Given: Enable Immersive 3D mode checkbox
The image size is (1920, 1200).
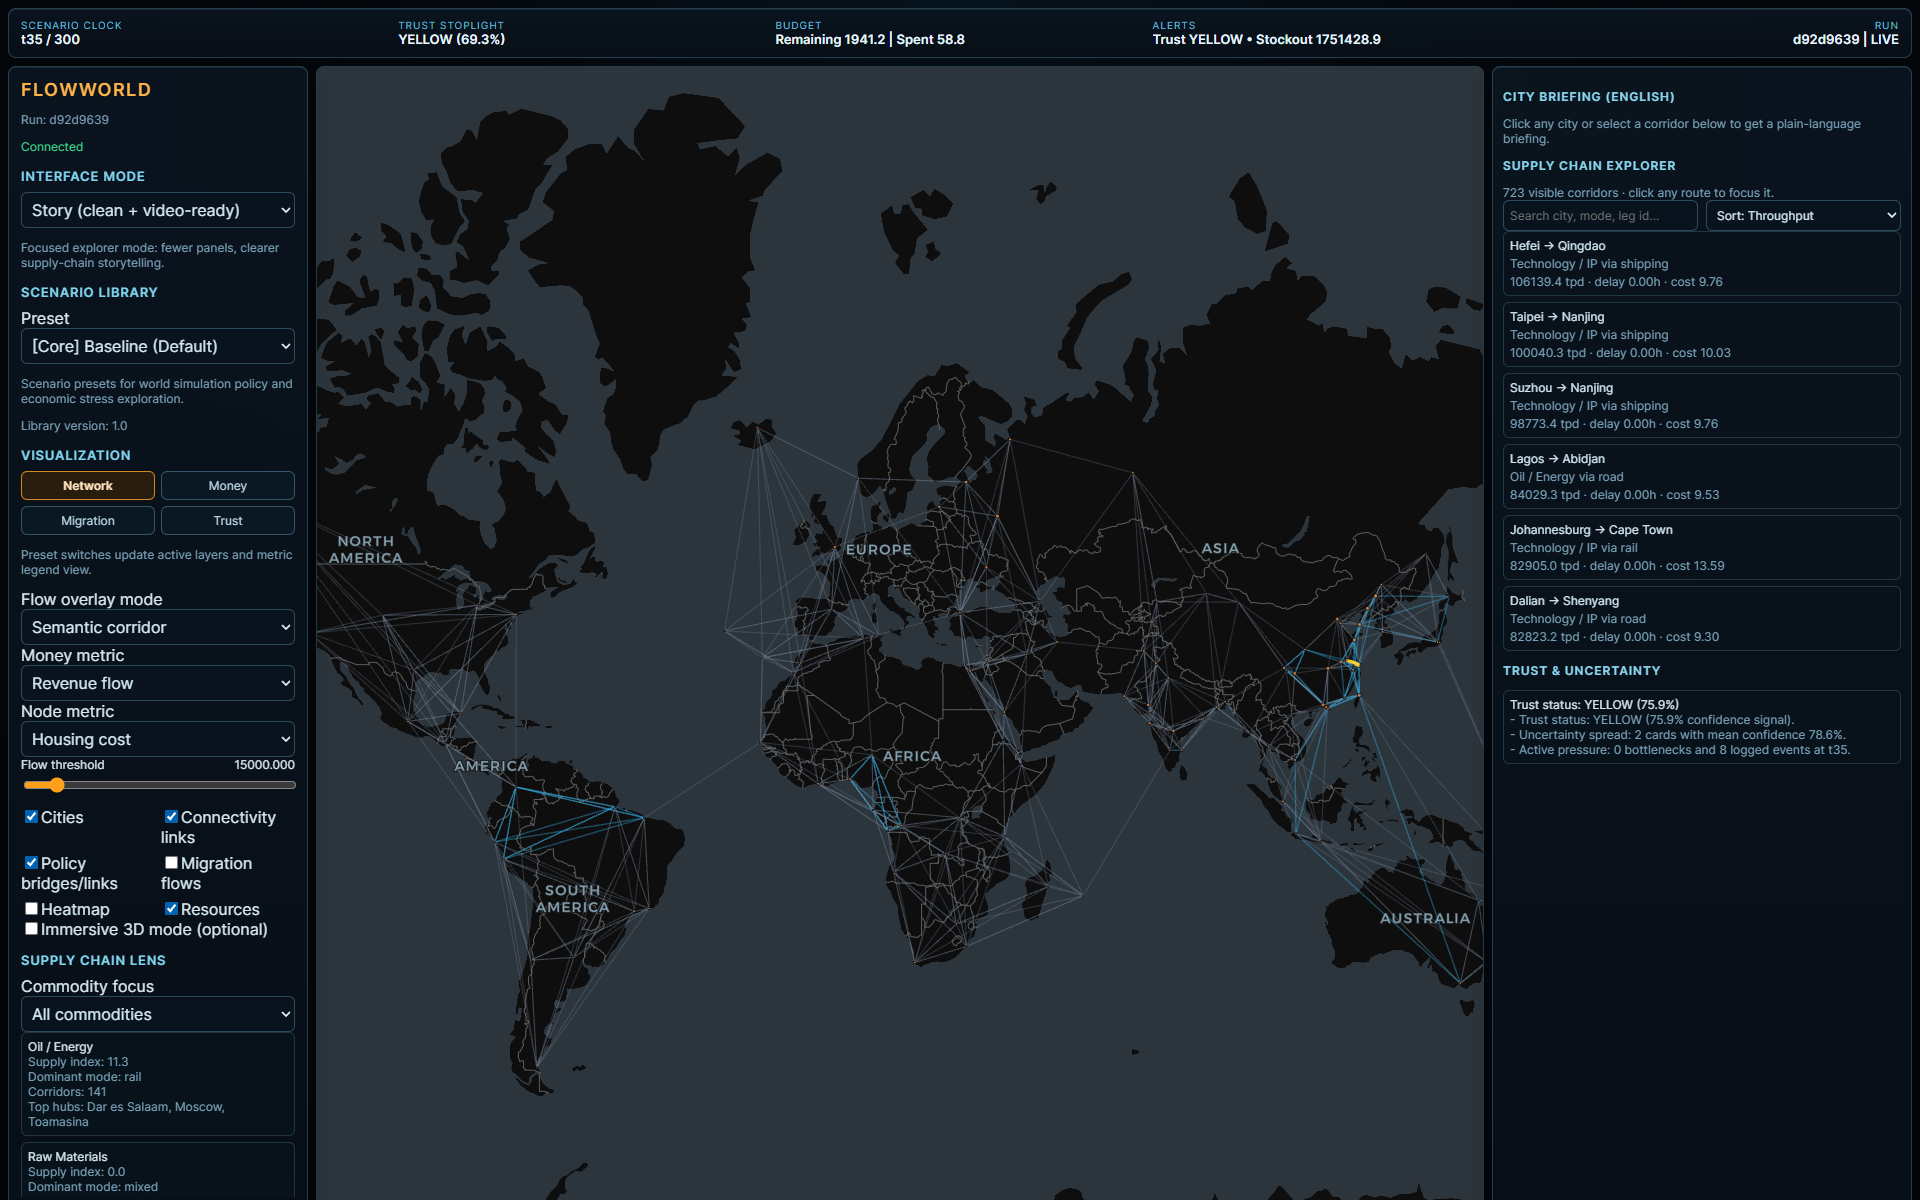Looking at the screenshot, I should 31,929.
